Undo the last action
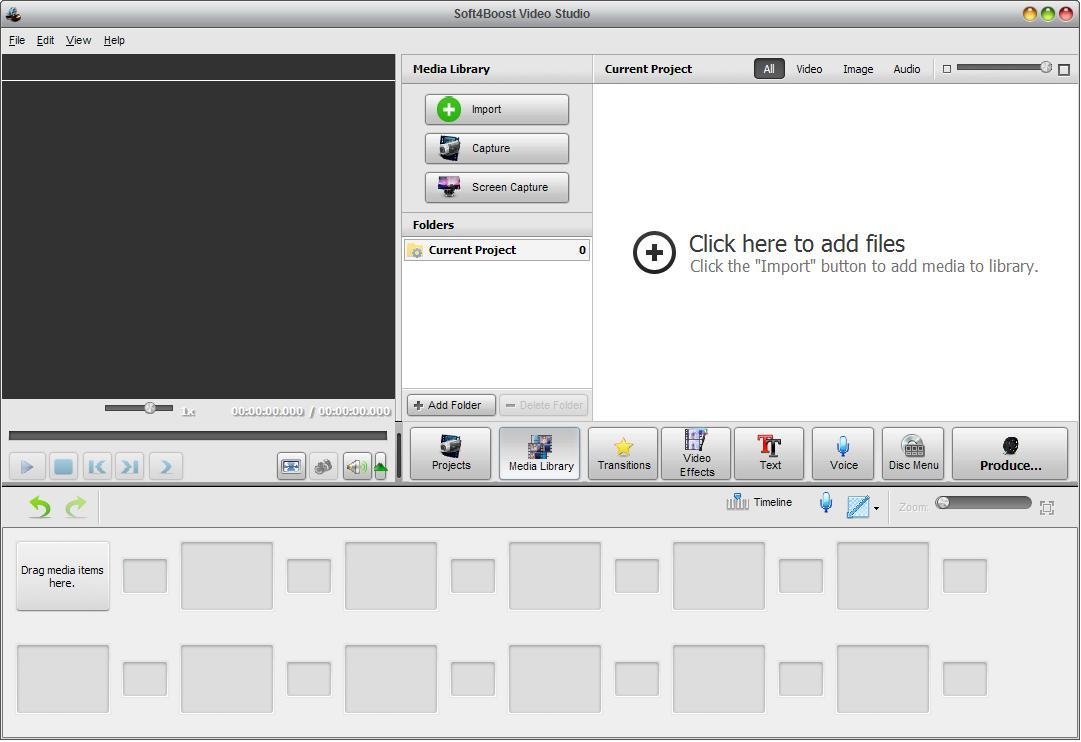 pyautogui.click(x=40, y=508)
